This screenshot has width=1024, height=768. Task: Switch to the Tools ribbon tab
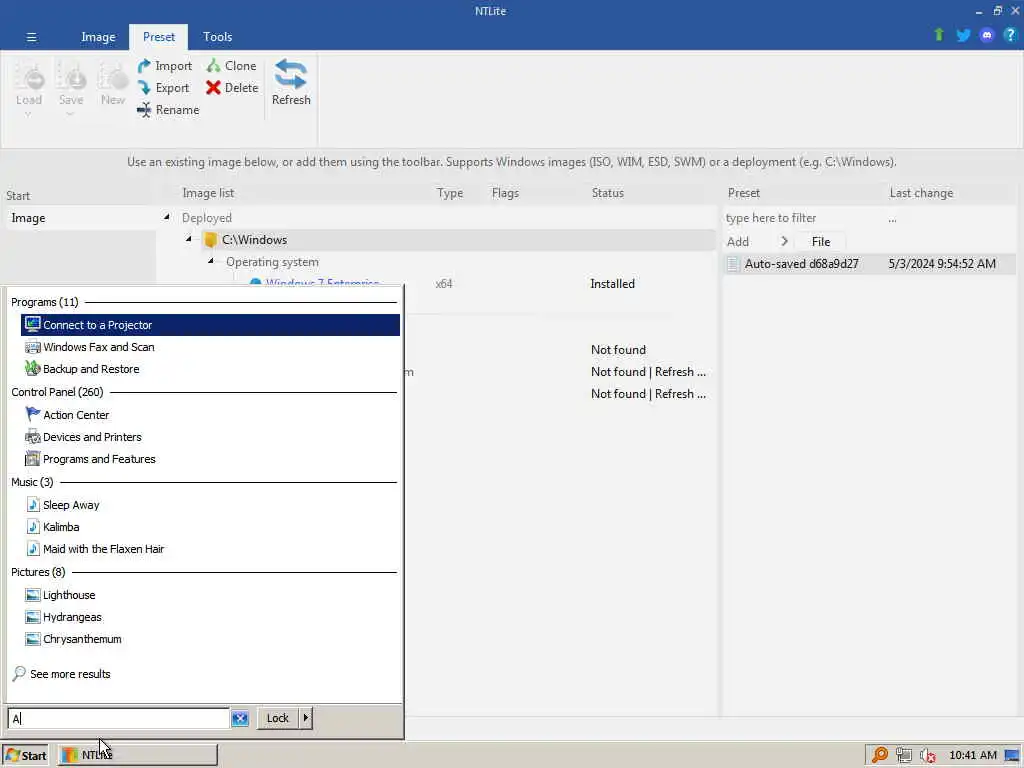tap(217, 37)
